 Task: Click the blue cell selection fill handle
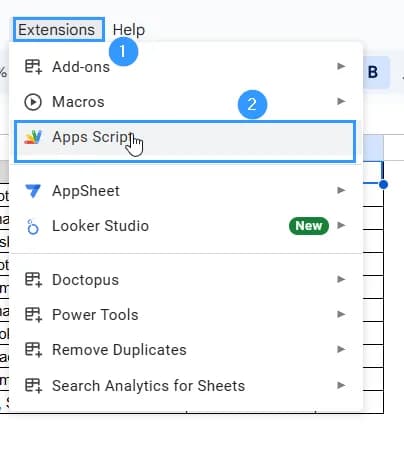click(x=383, y=184)
